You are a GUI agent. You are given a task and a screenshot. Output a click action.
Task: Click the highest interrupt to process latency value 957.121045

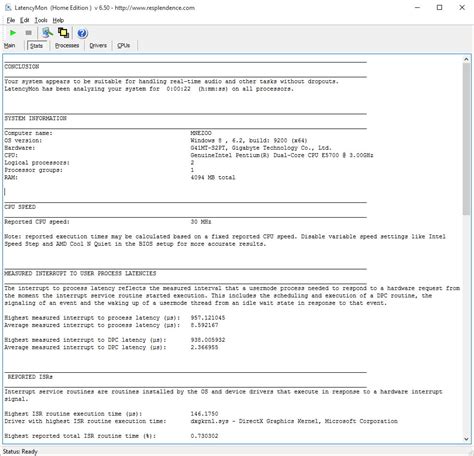208,318
